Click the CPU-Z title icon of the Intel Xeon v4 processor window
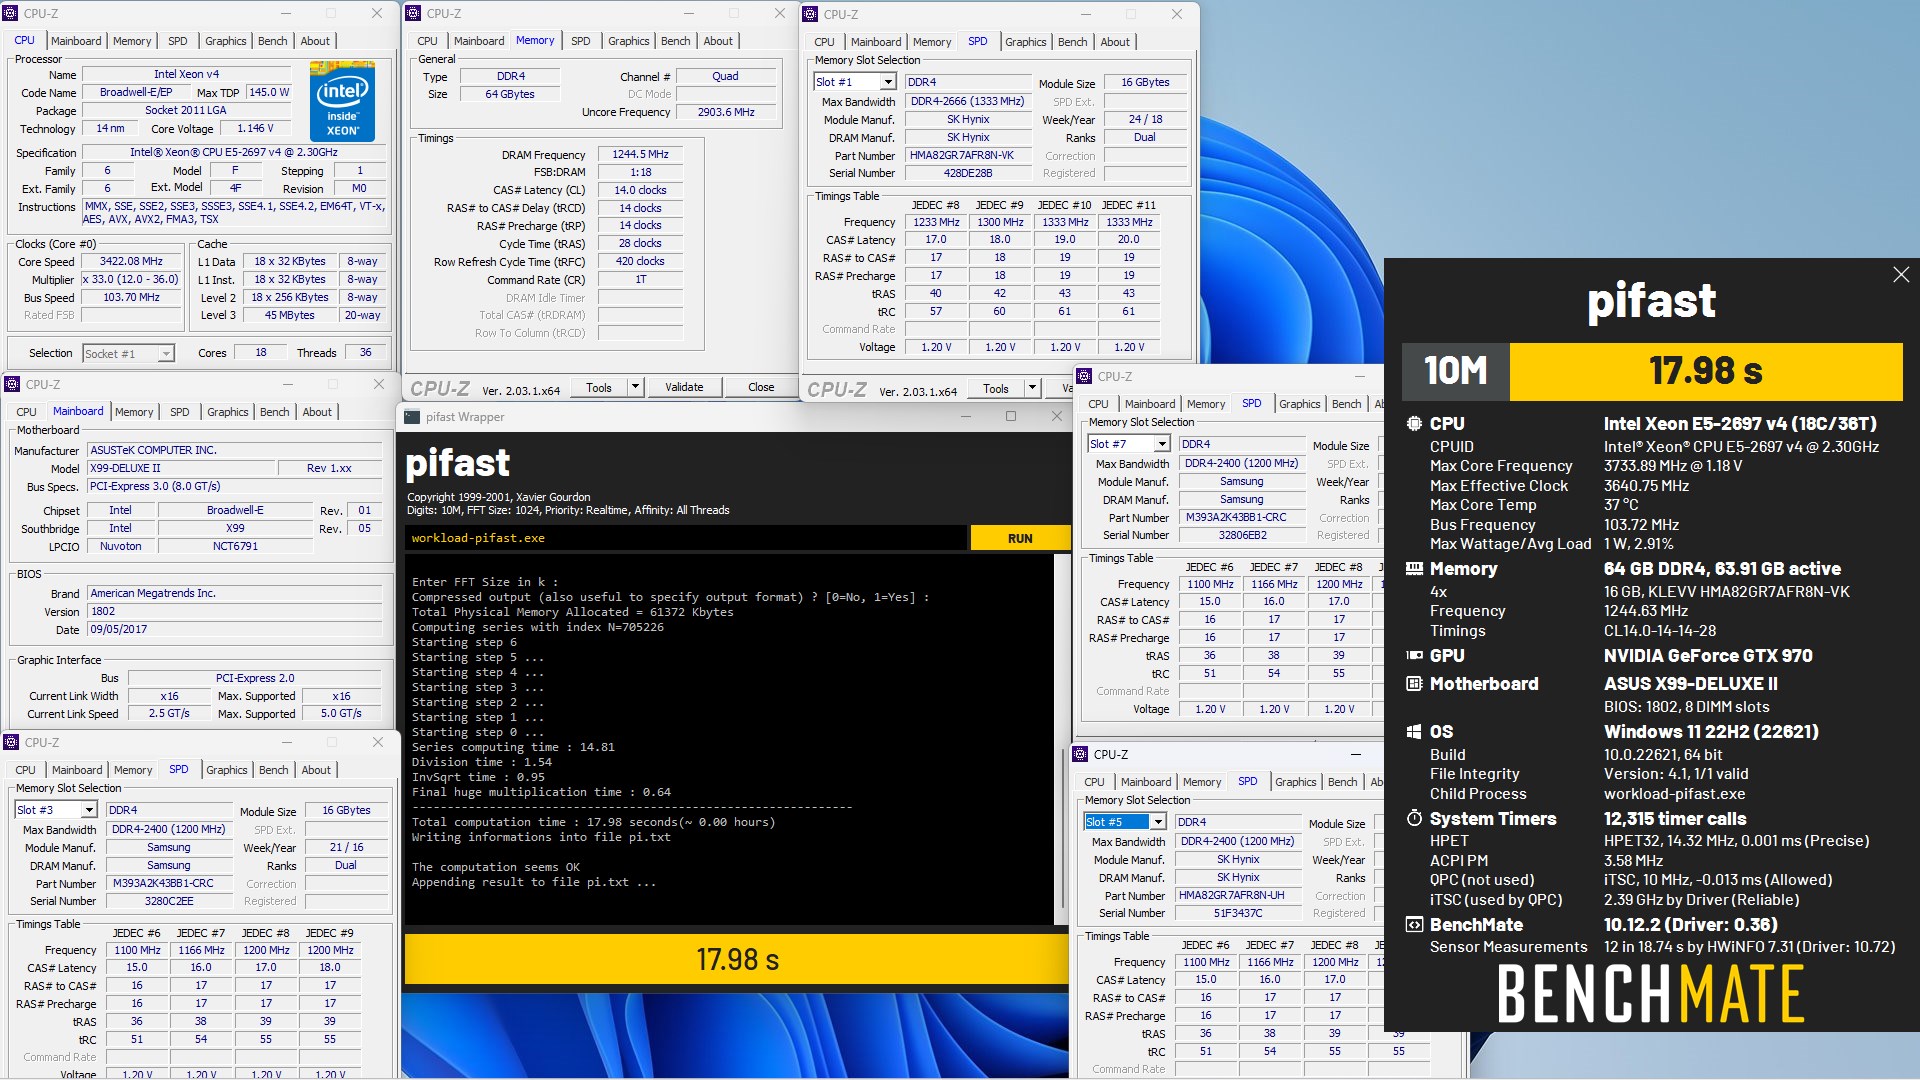 pos(12,14)
